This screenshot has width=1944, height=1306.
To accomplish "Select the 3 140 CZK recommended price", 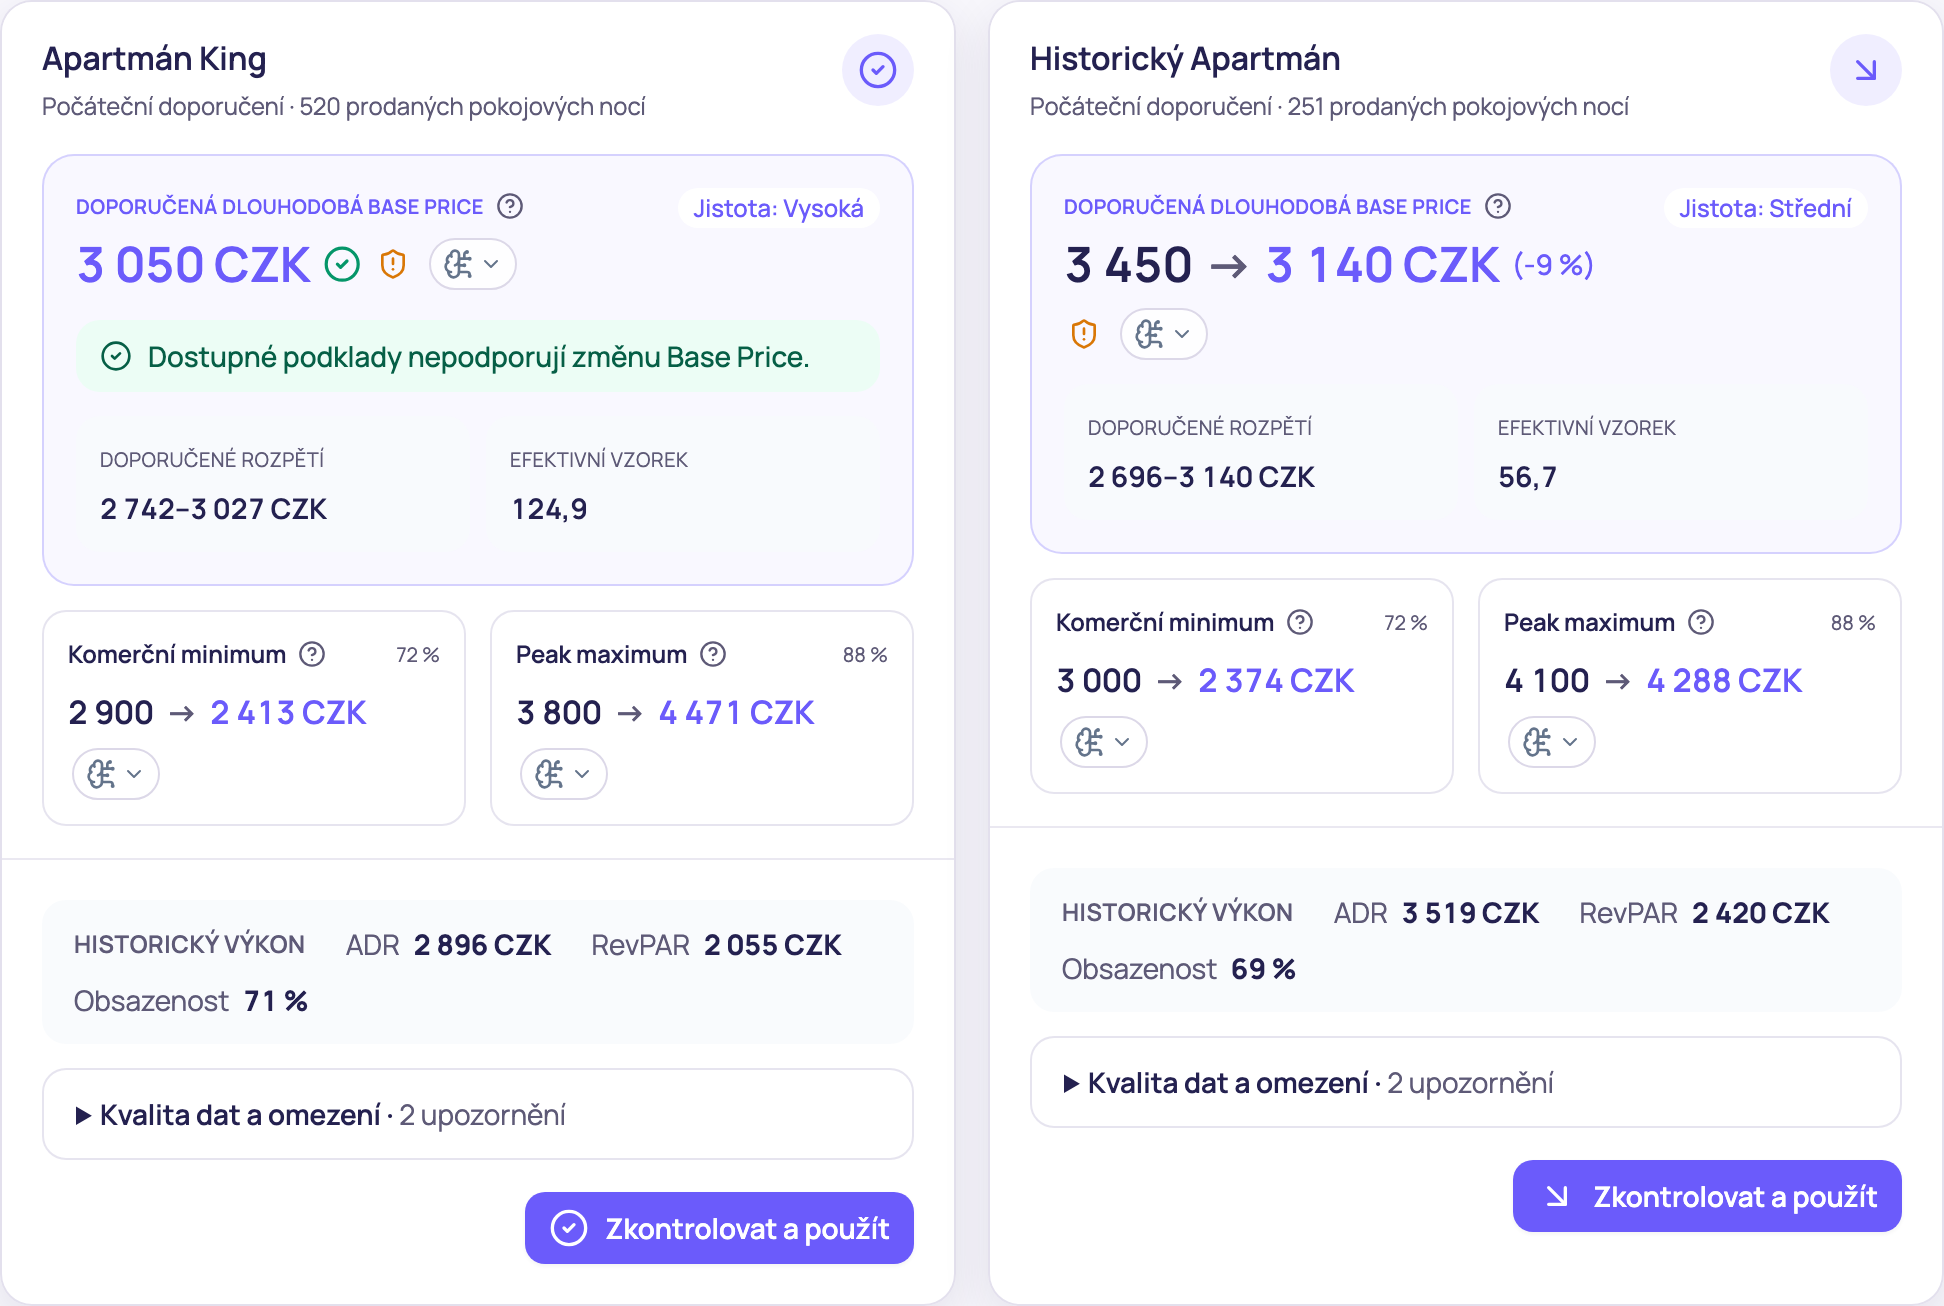I will [x=1383, y=265].
